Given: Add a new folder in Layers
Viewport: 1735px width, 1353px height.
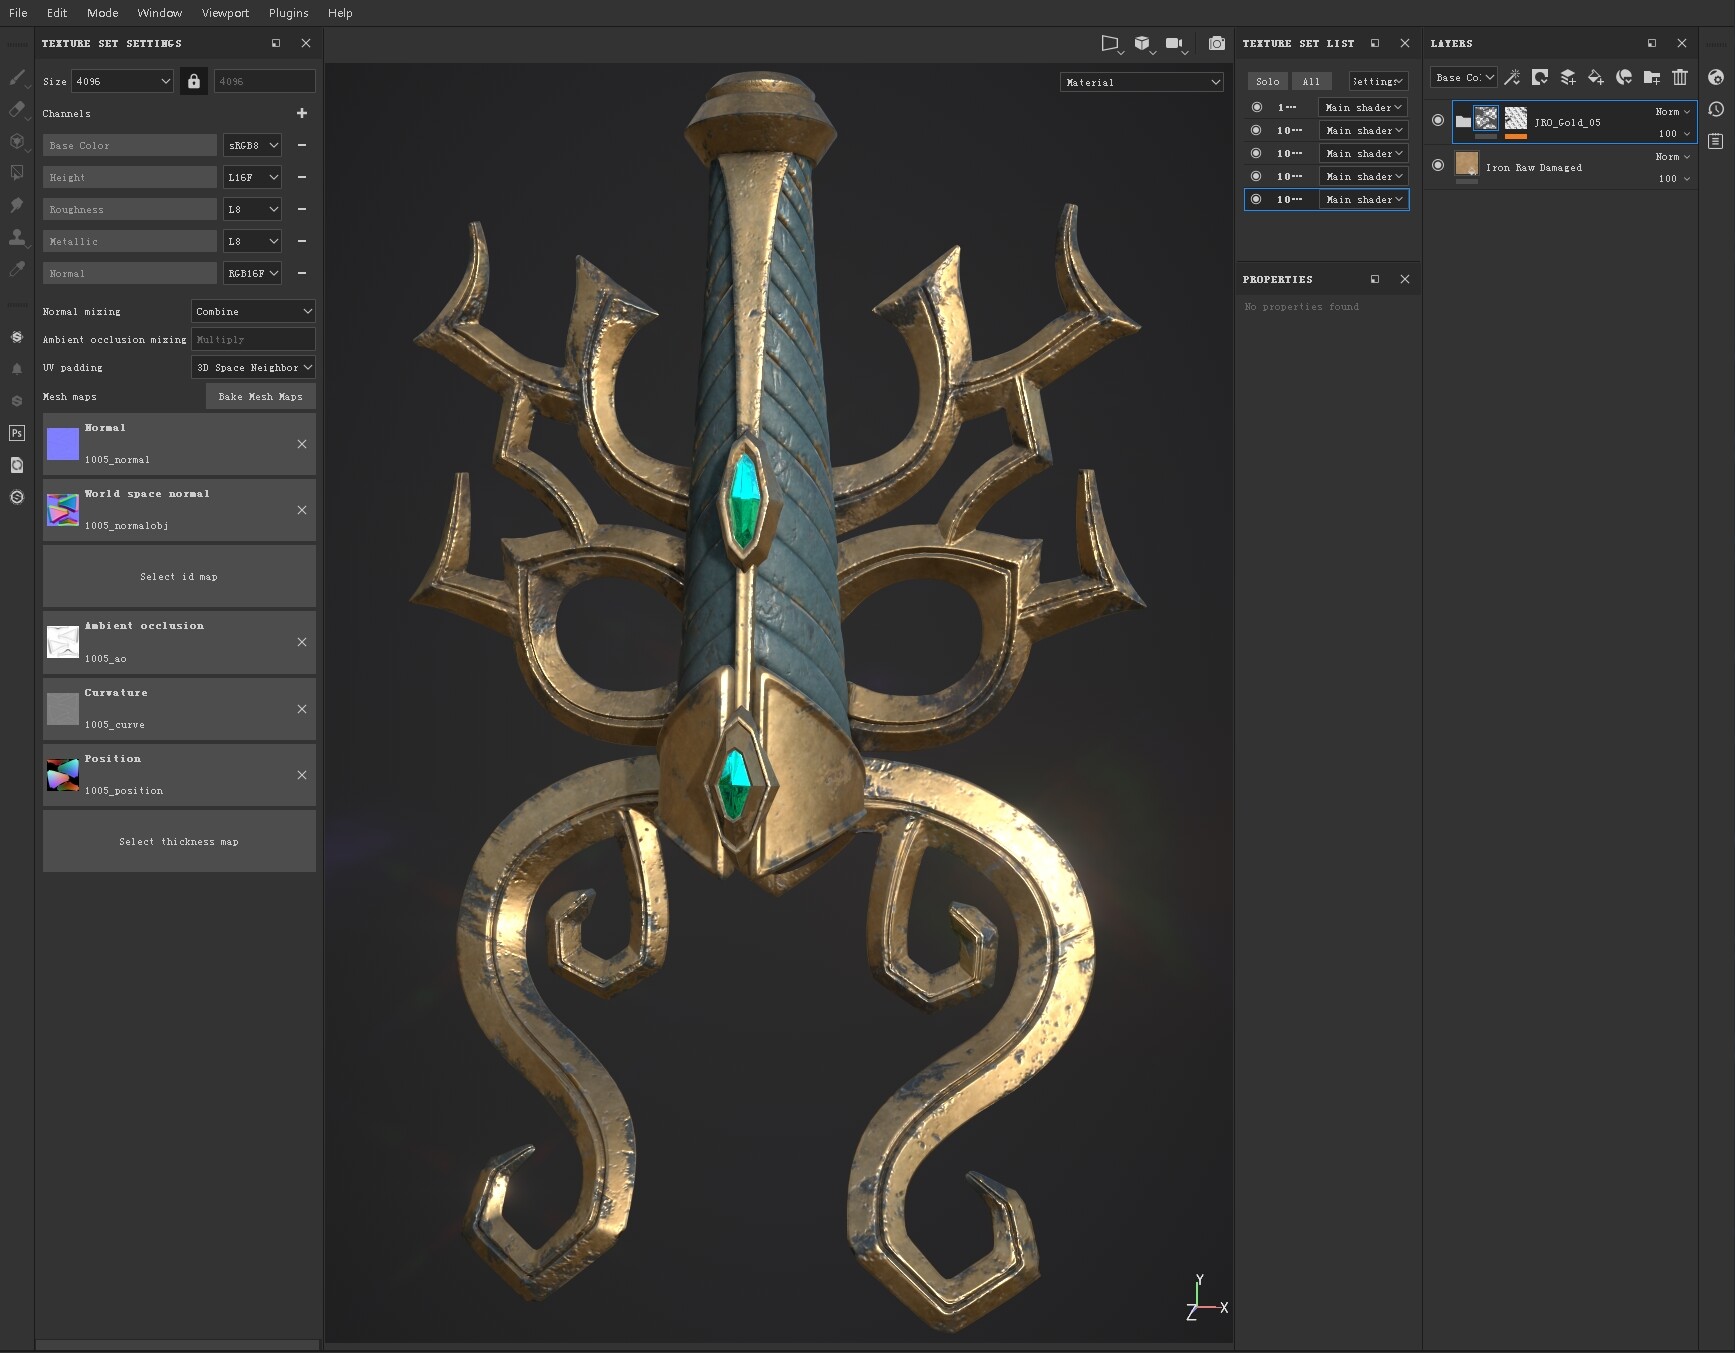Looking at the screenshot, I should tap(1652, 77).
